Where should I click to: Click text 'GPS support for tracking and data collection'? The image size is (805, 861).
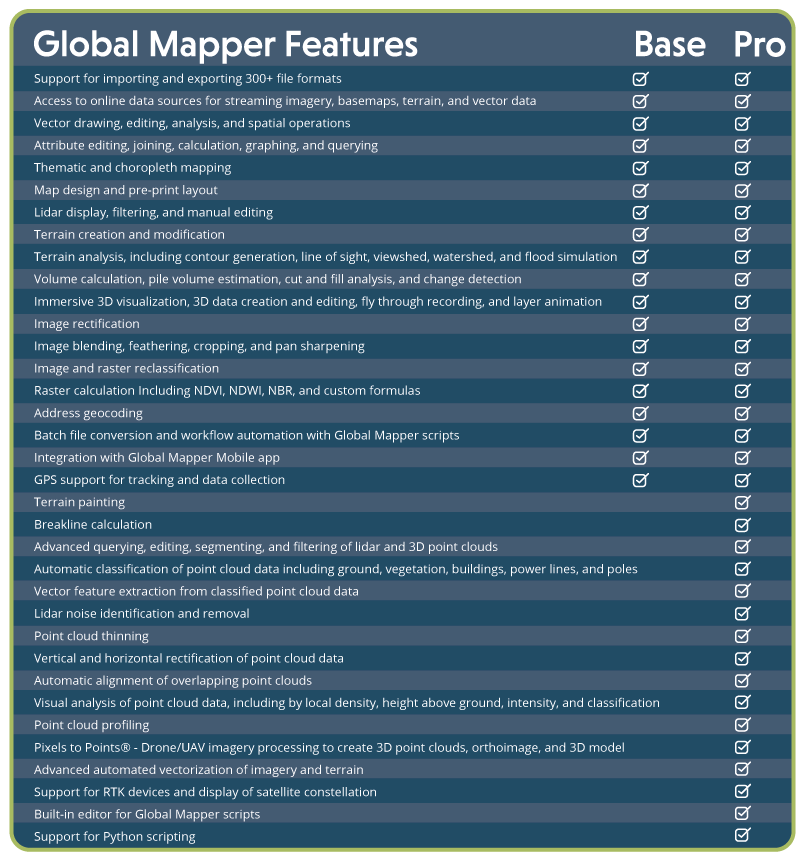pyautogui.click(x=159, y=480)
